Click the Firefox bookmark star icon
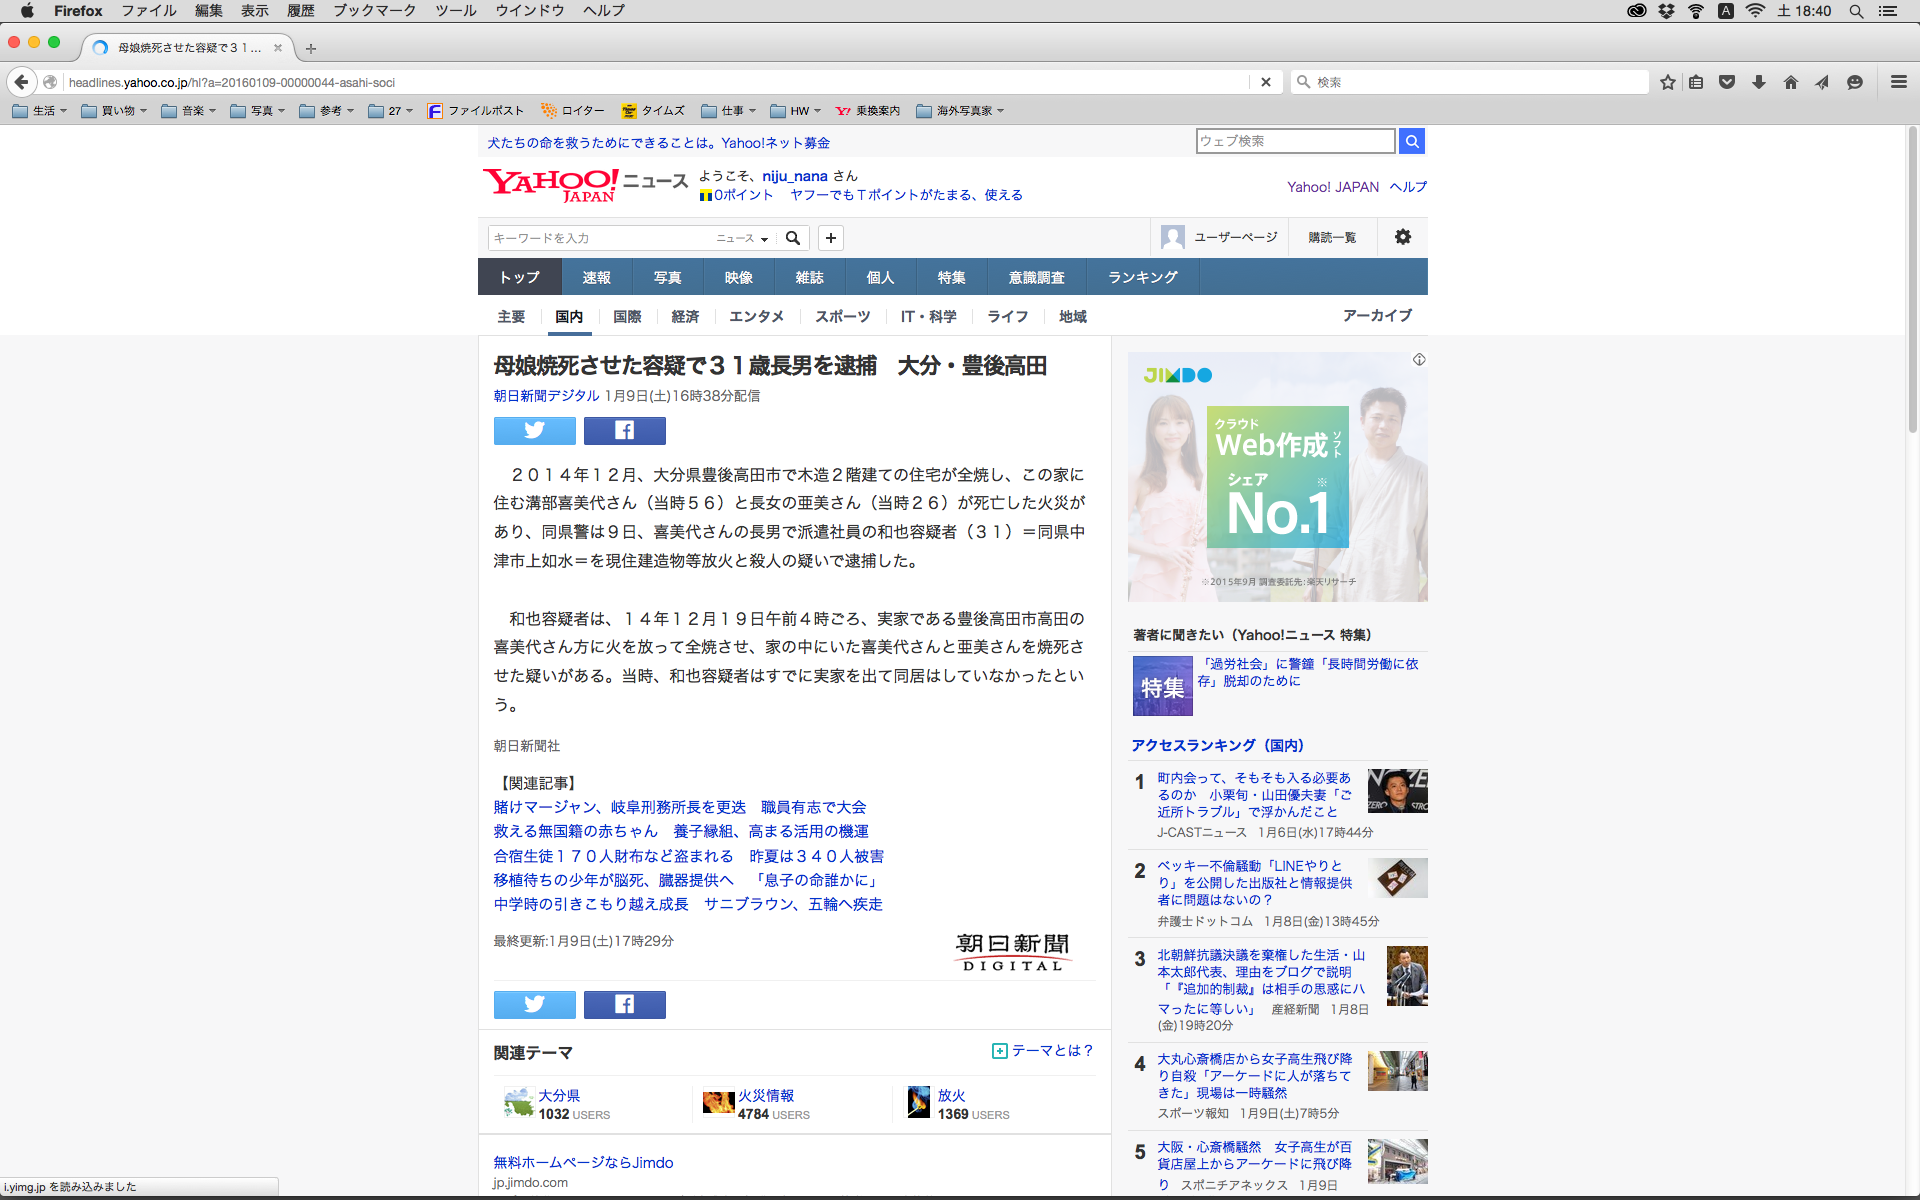Image resolution: width=1920 pixels, height=1200 pixels. pos(1667,82)
